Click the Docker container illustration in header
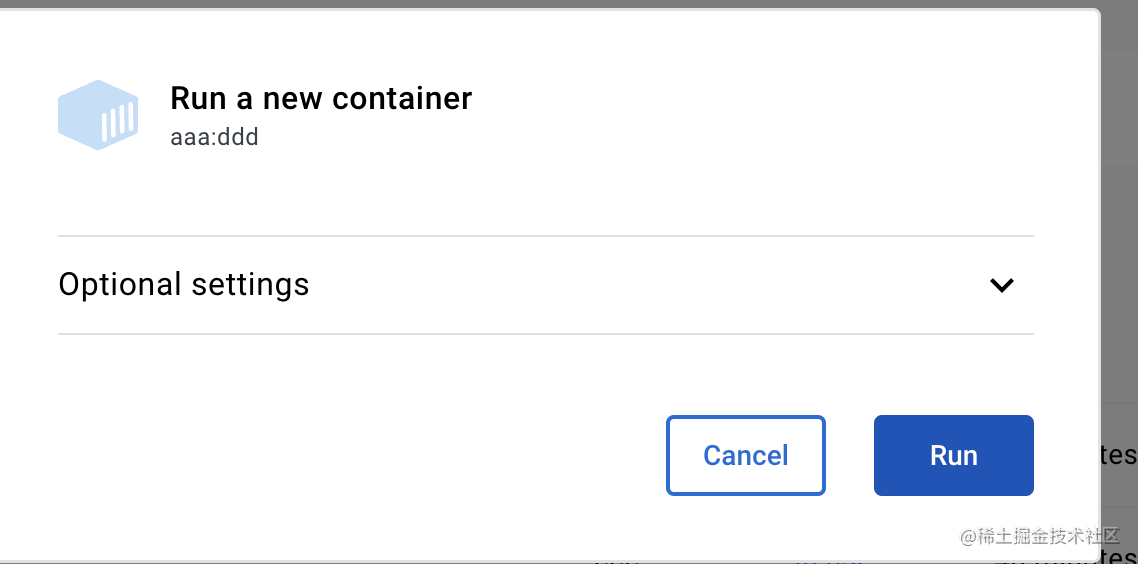 97,115
